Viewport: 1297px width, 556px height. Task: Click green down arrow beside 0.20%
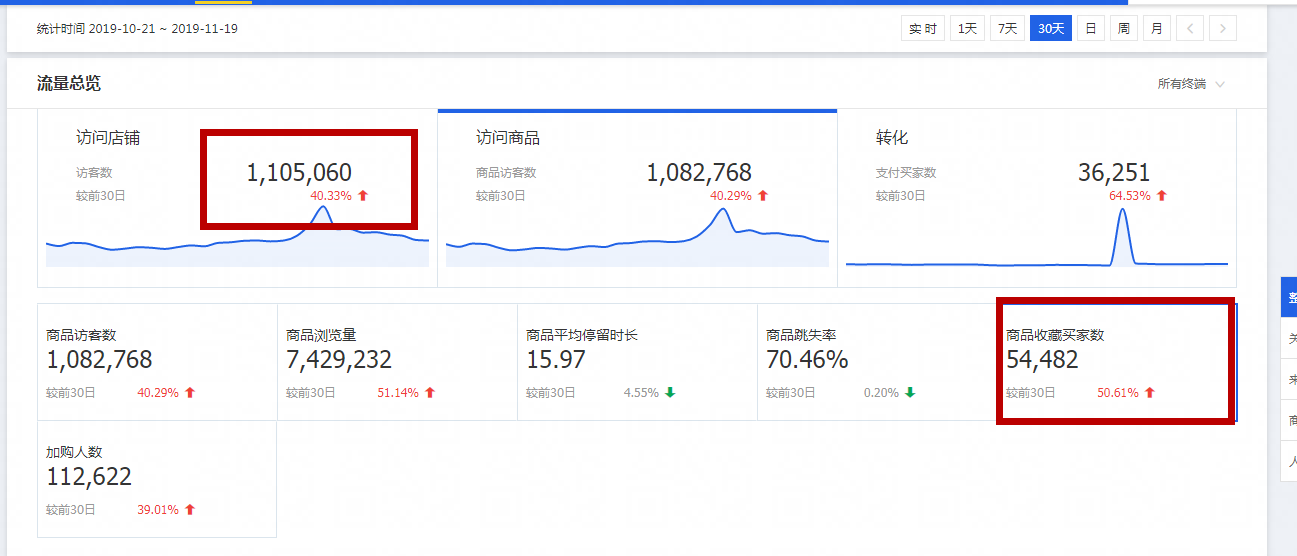pos(910,393)
